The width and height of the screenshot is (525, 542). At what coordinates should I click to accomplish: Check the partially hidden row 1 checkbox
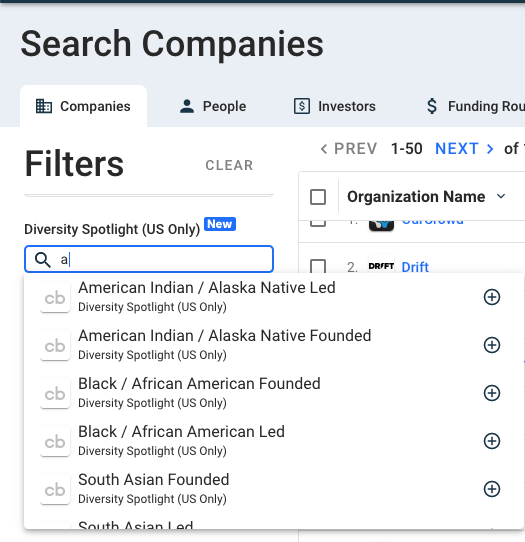pyautogui.click(x=318, y=223)
